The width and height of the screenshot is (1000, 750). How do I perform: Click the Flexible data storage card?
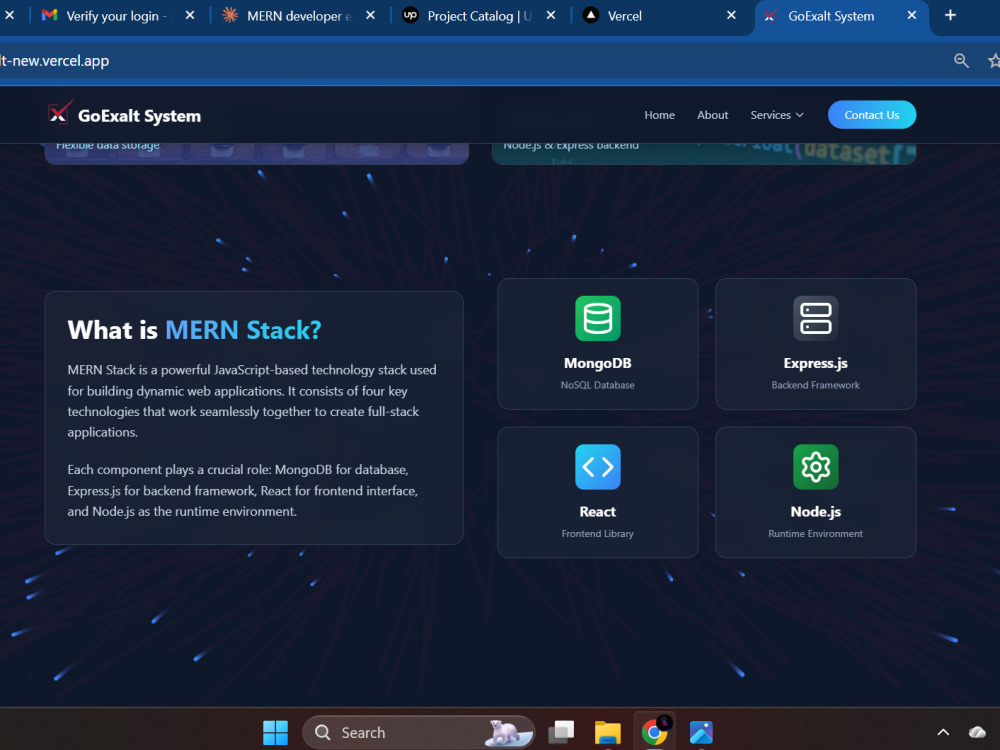[x=256, y=153]
